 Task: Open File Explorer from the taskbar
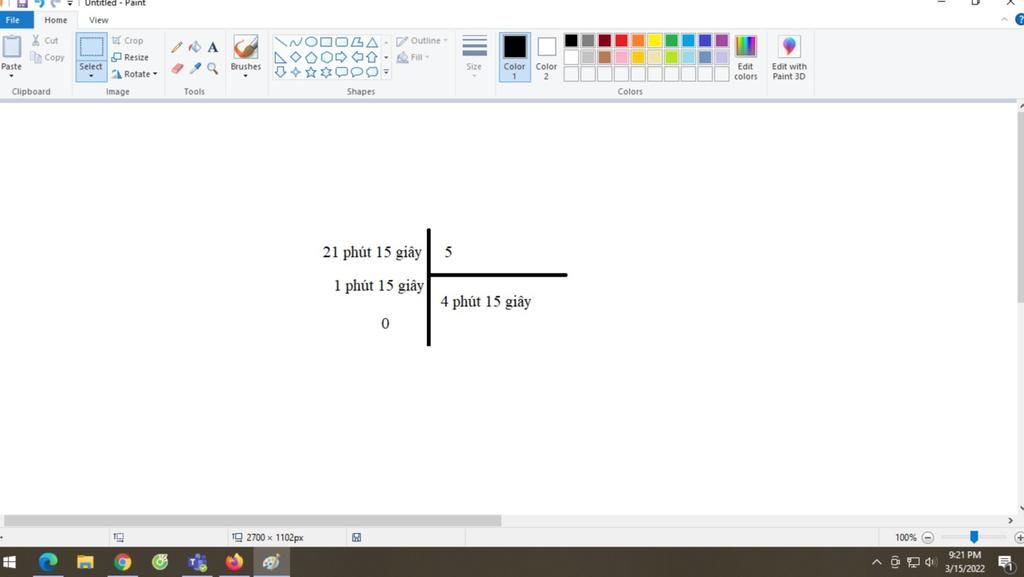85,562
